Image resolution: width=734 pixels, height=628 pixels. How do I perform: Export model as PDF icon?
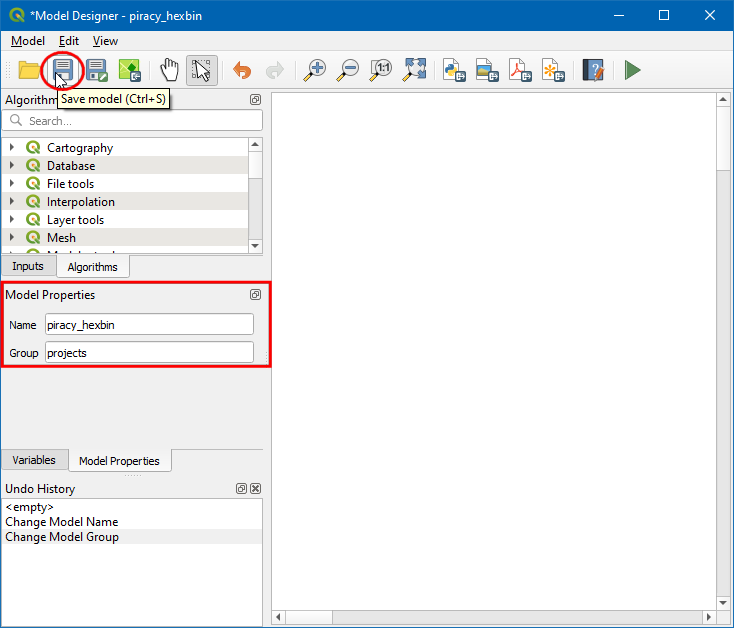[x=520, y=70]
